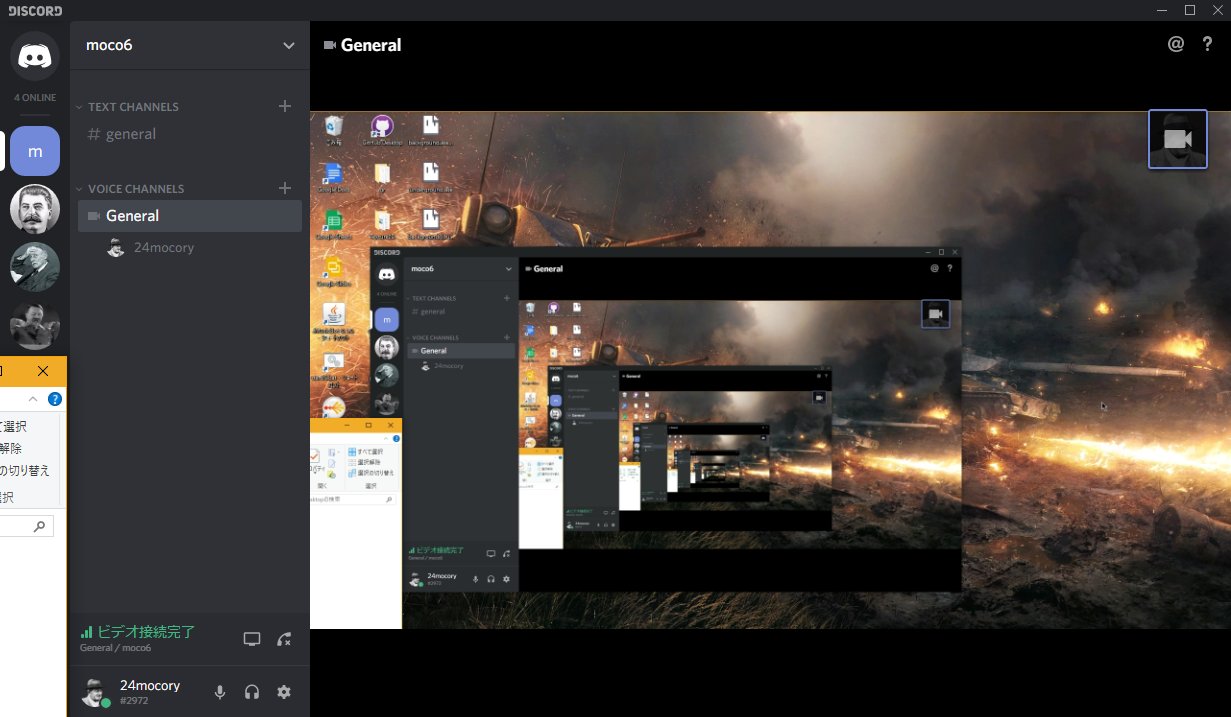Mute microphone in first nested Discord user panel
The height and width of the screenshot is (717, 1231).
pos(475,579)
